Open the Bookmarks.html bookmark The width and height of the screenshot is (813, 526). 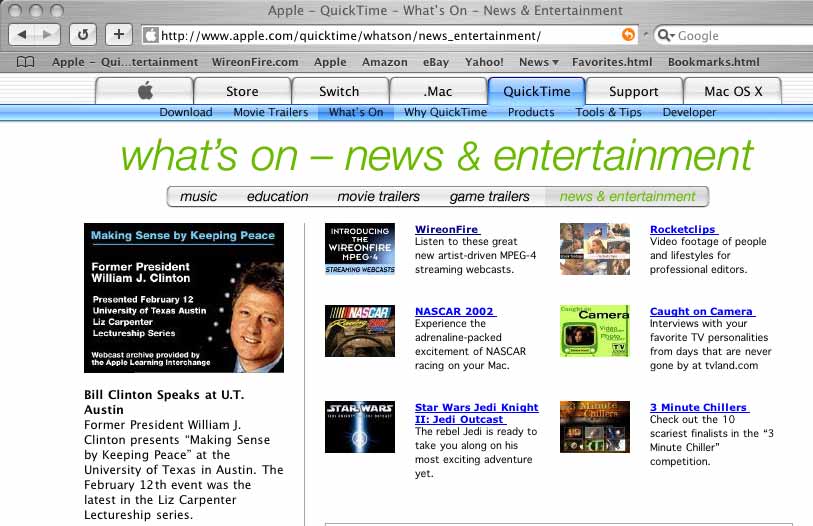pyautogui.click(x=713, y=62)
